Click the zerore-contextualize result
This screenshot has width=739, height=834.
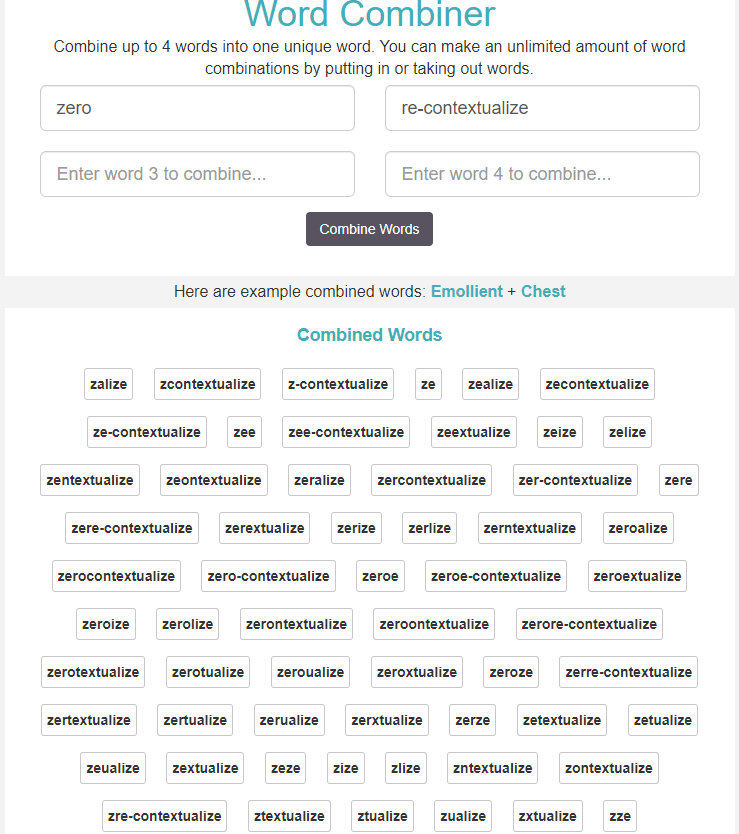(x=589, y=624)
